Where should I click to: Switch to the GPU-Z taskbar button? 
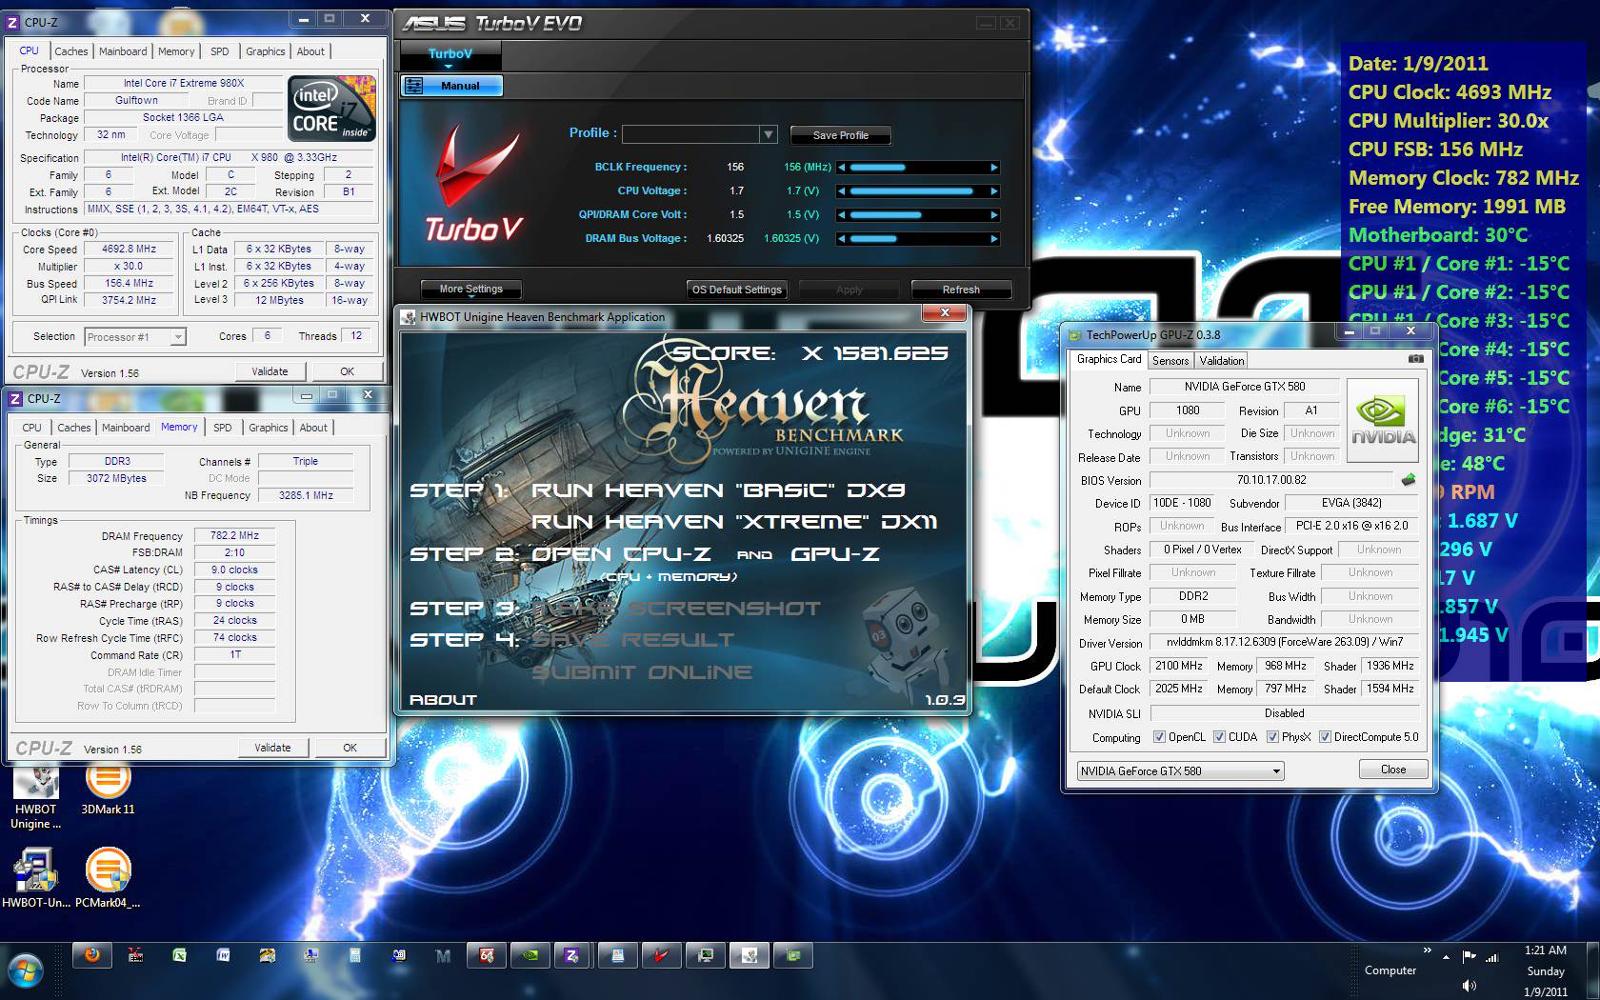tap(794, 955)
